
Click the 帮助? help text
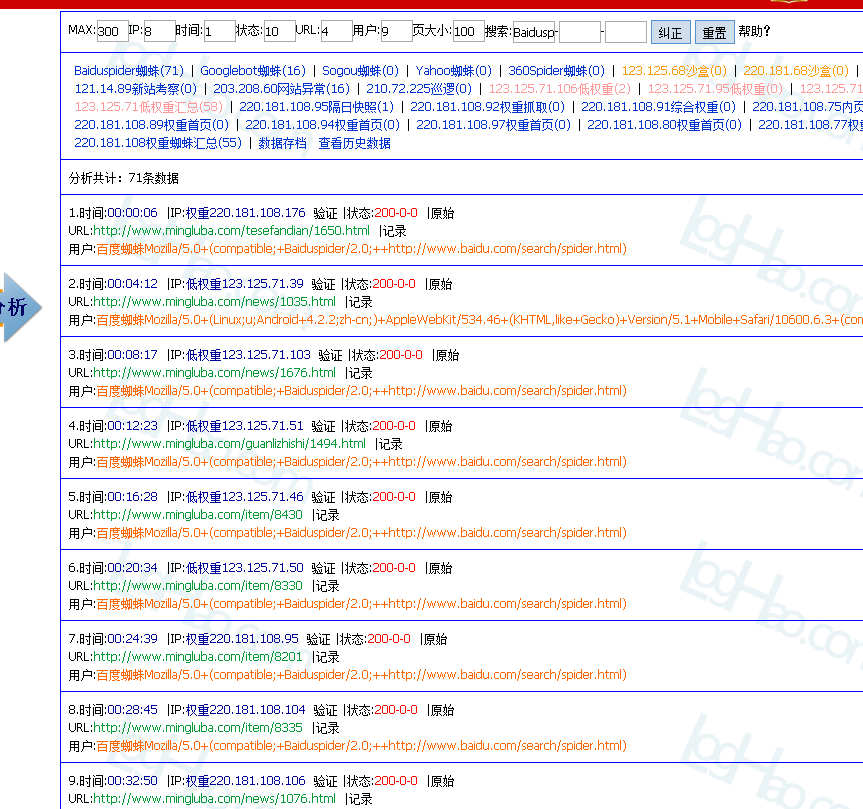coord(754,31)
